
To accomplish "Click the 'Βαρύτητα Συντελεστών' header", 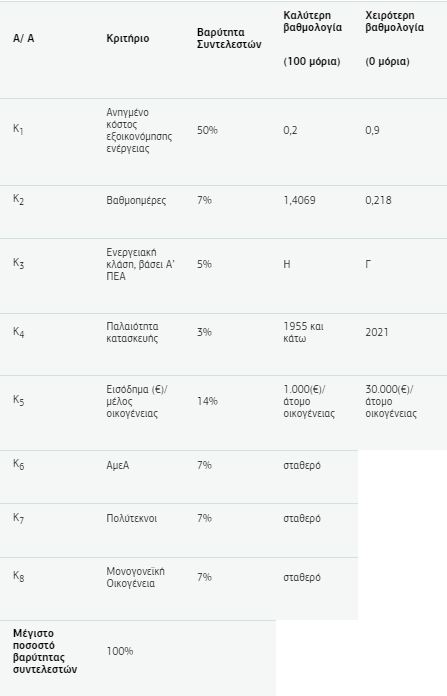I will [x=229, y=39].
